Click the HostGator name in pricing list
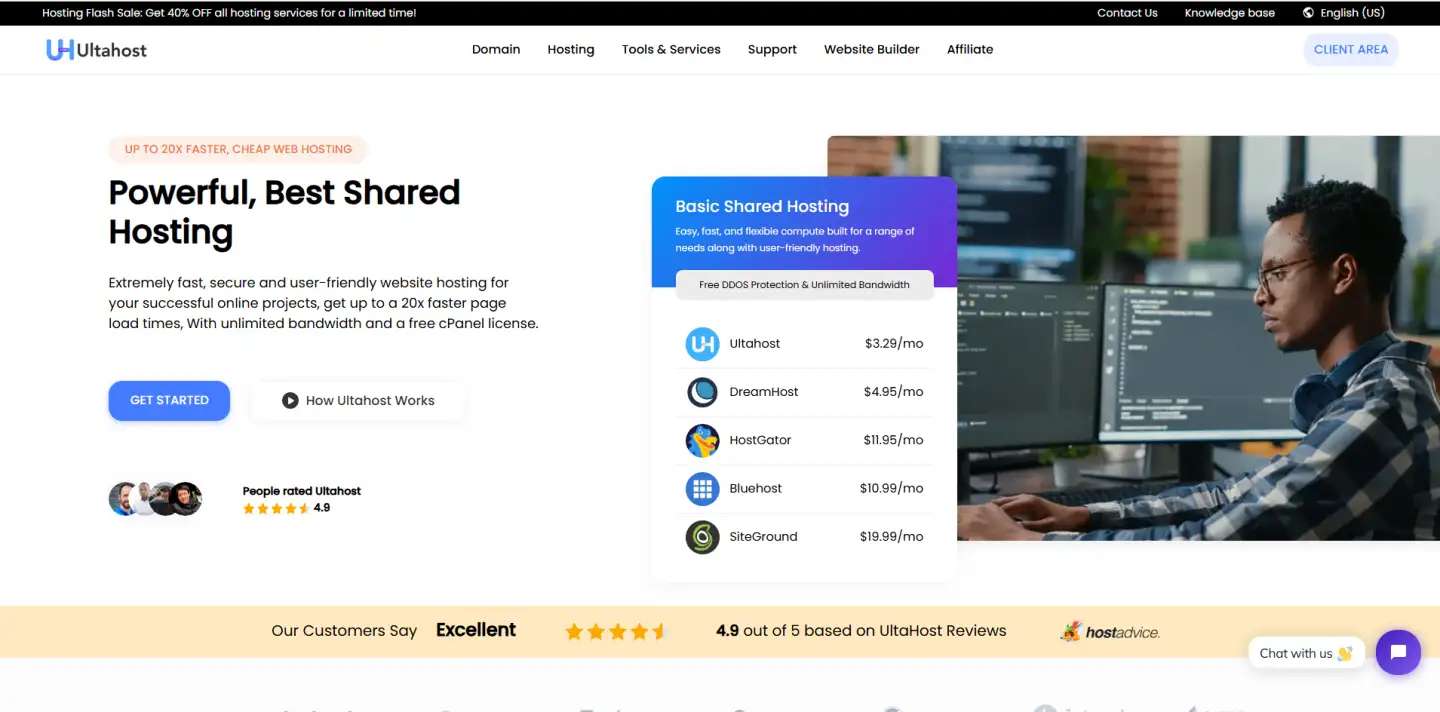Image resolution: width=1440 pixels, height=712 pixels. (761, 440)
